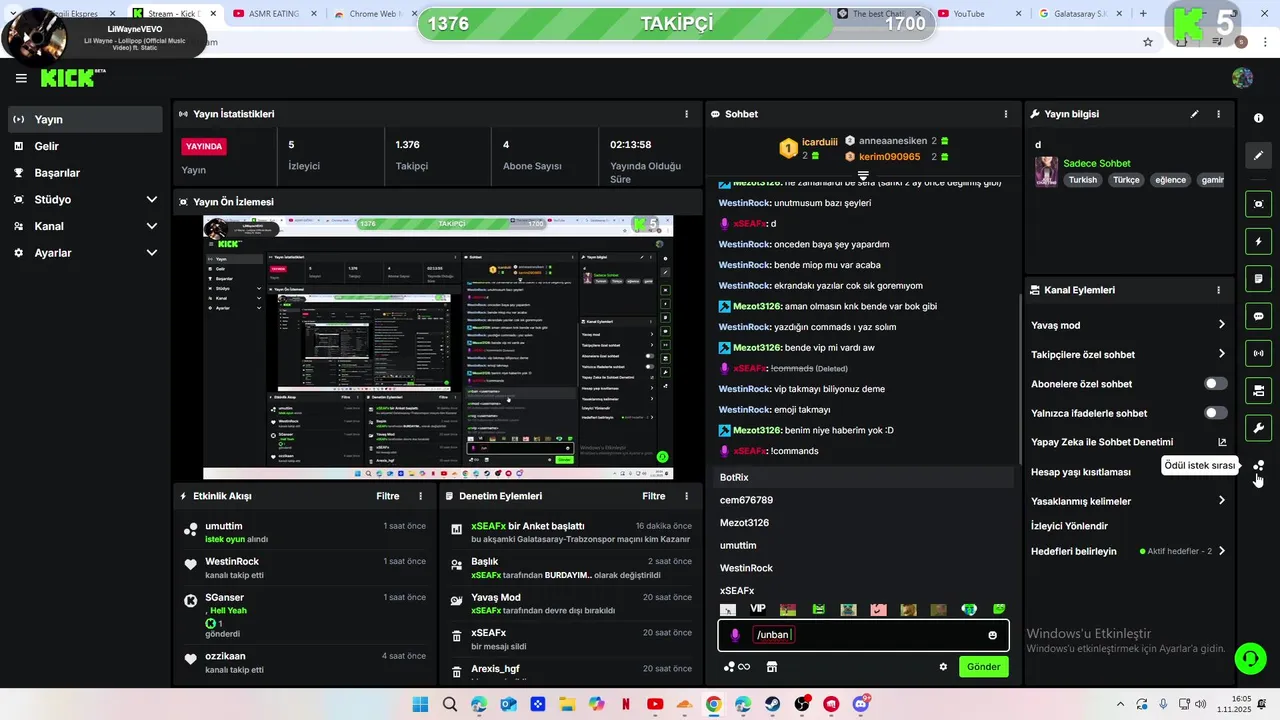Image resolution: width=1280 pixels, height=720 pixels.
Task: Click the /unban chat input field
Action: coord(863,635)
